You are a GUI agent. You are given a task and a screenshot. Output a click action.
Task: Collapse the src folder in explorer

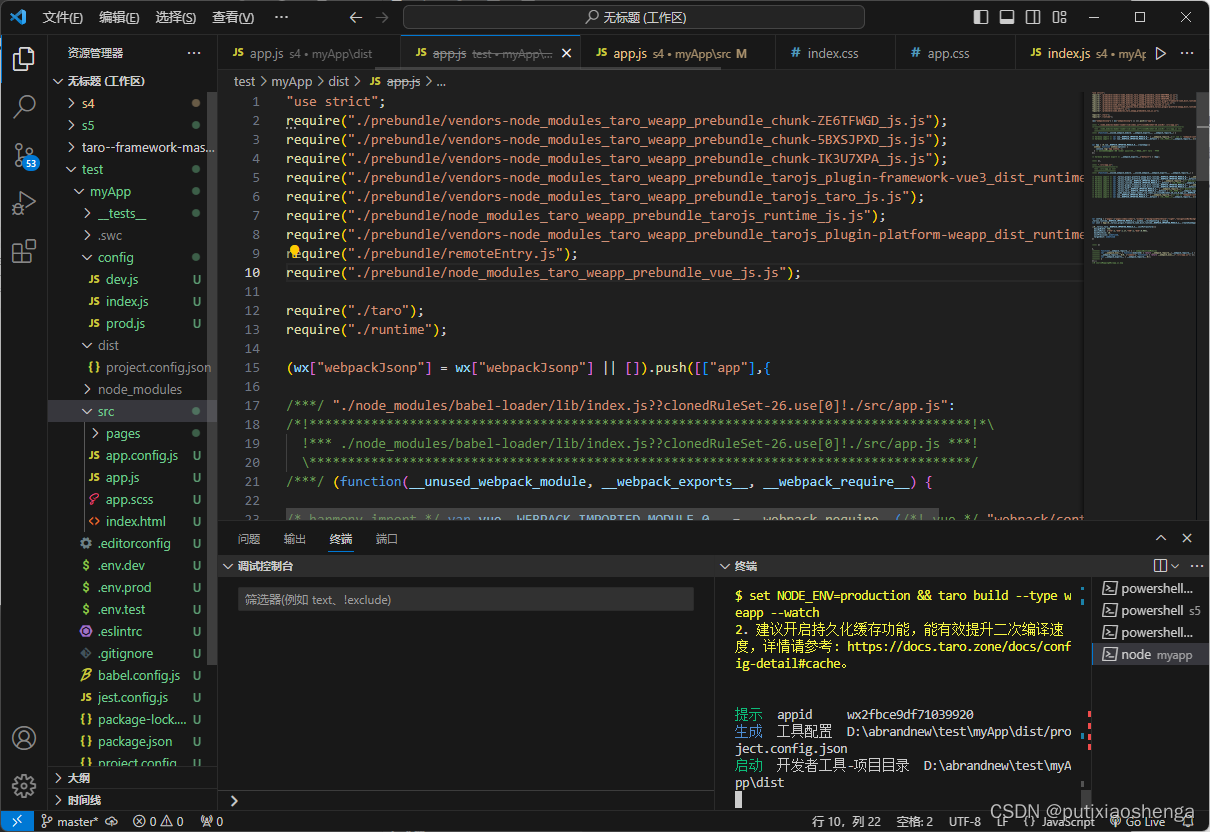105,411
